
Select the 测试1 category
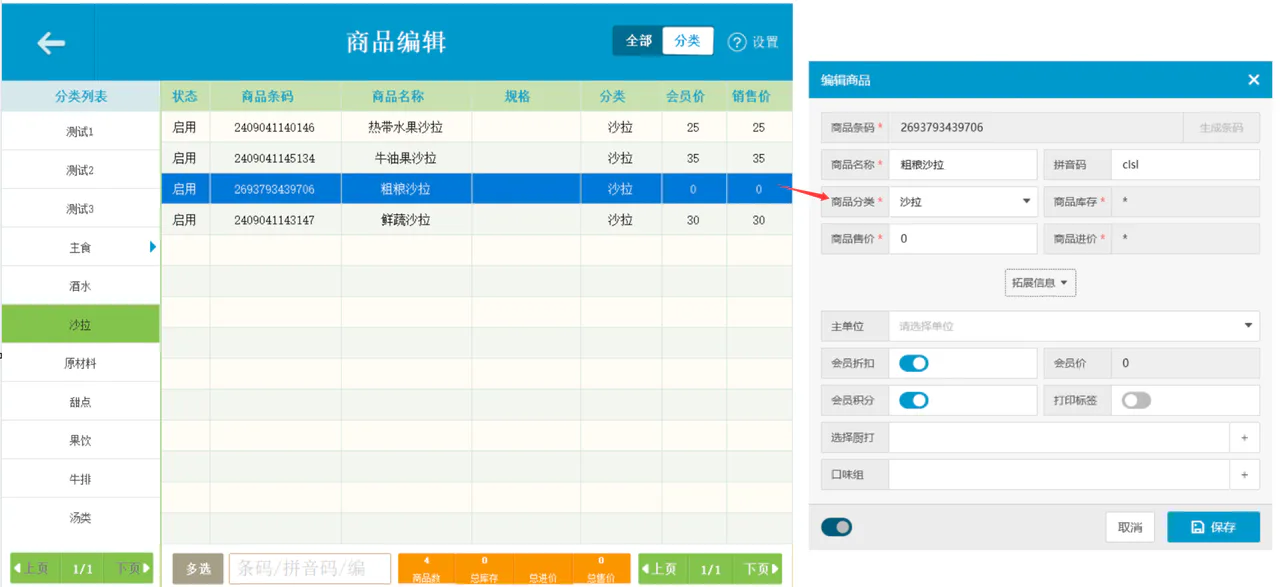point(80,132)
